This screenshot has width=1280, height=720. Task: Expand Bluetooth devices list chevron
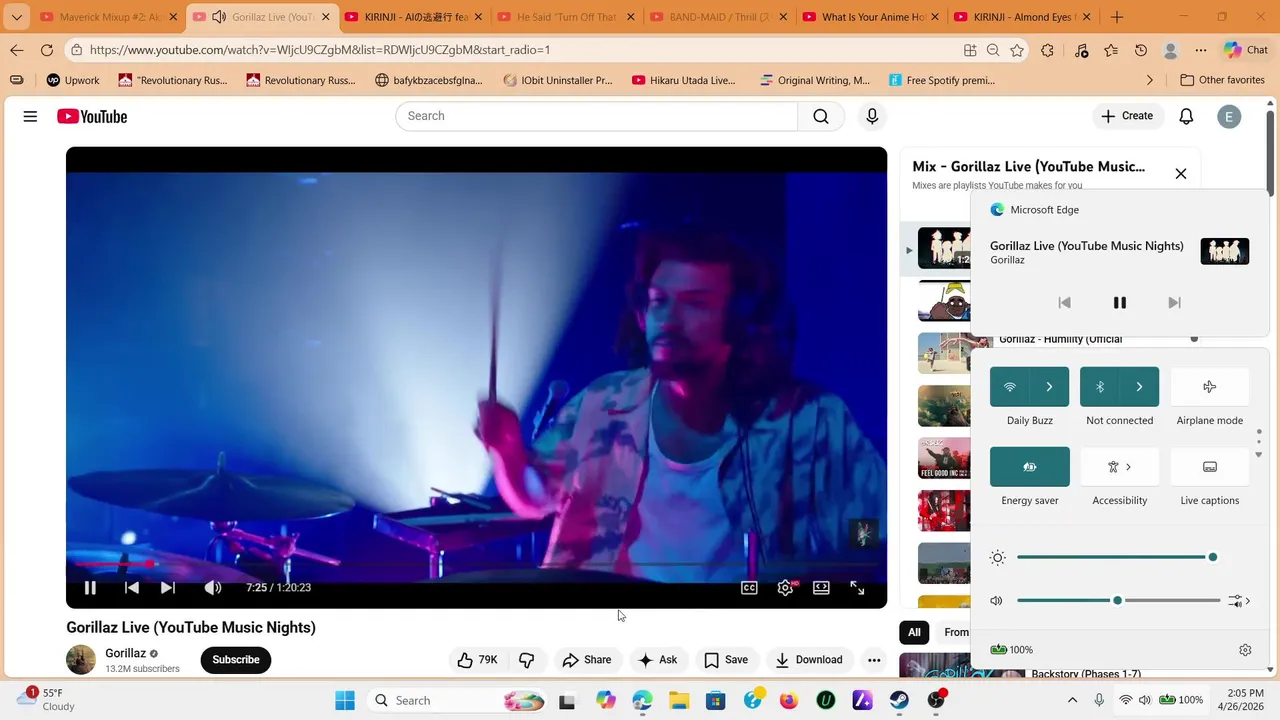point(1139,387)
